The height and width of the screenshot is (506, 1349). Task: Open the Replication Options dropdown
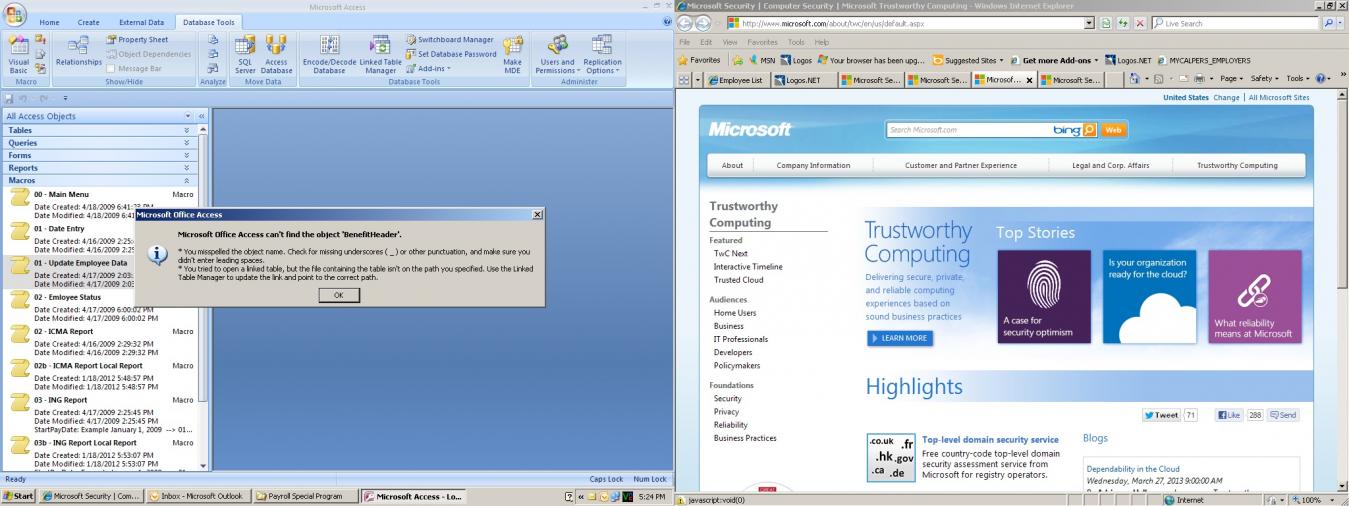602,55
